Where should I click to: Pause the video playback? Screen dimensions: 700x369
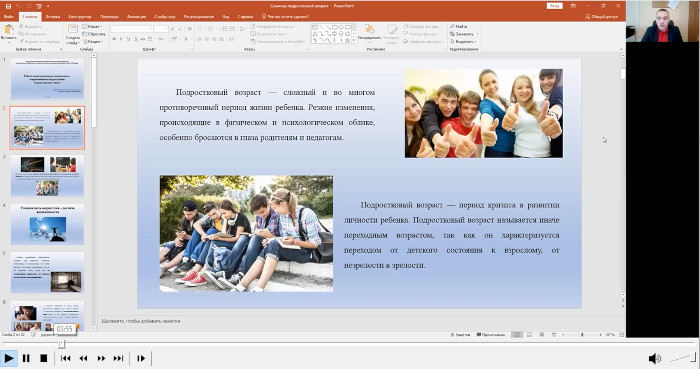pyautogui.click(x=26, y=358)
